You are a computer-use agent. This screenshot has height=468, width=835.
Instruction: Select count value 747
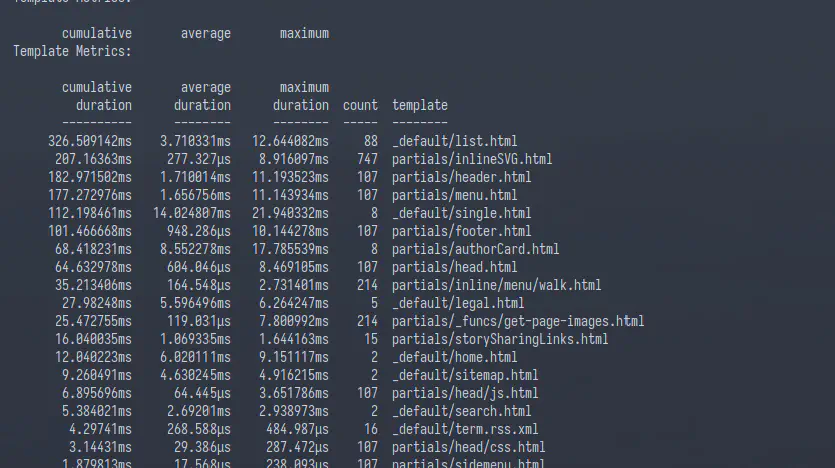(367, 159)
